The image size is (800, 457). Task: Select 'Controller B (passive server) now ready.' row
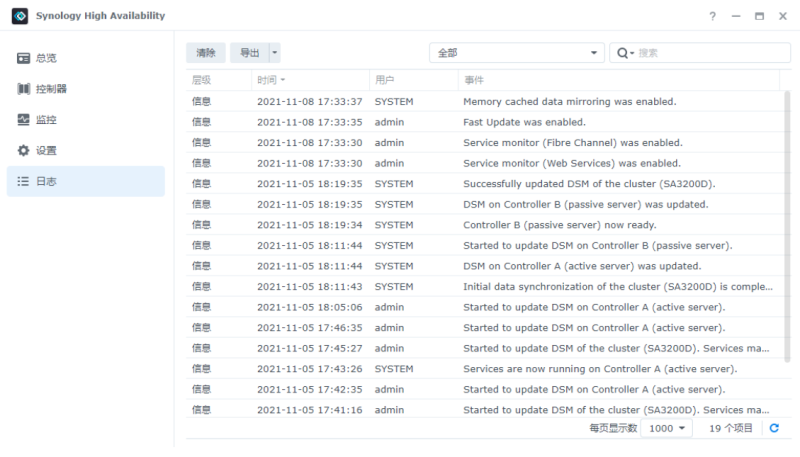coord(485,225)
